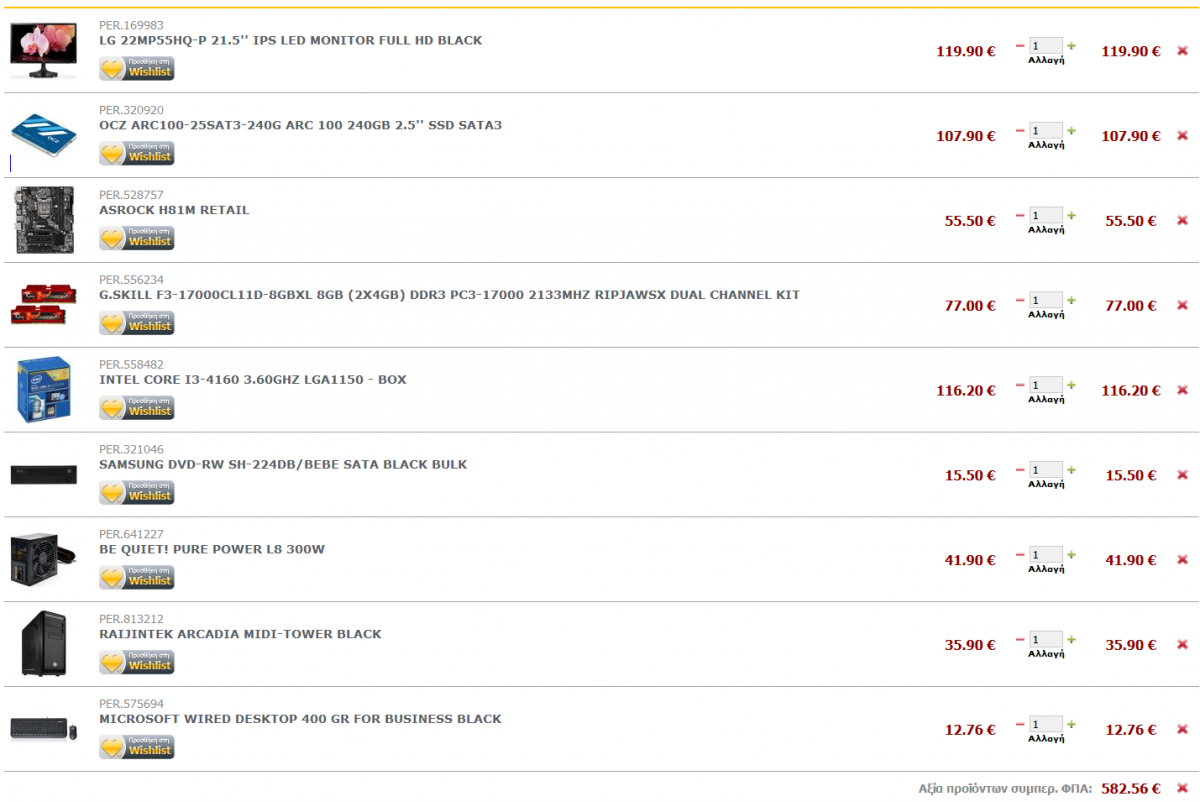Add be quiet! Pure Power L8 to Wishlist
The image size is (1200, 802).
pyautogui.click(x=137, y=578)
